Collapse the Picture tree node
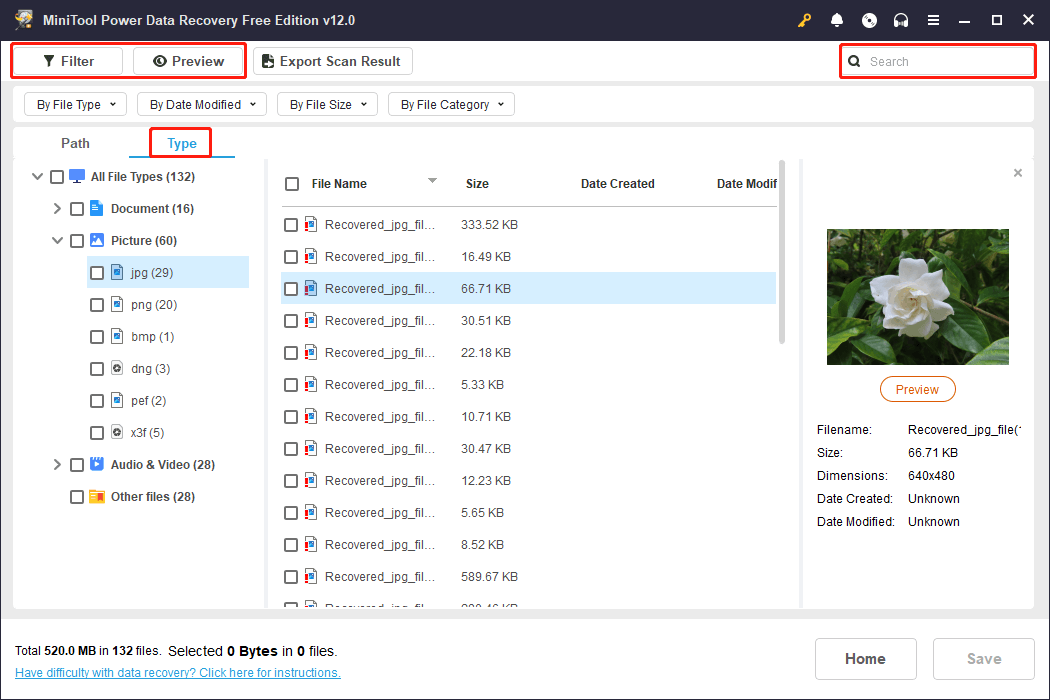Image resolution: width=1050 pixels, height=700 pixels. pos(58,240)
